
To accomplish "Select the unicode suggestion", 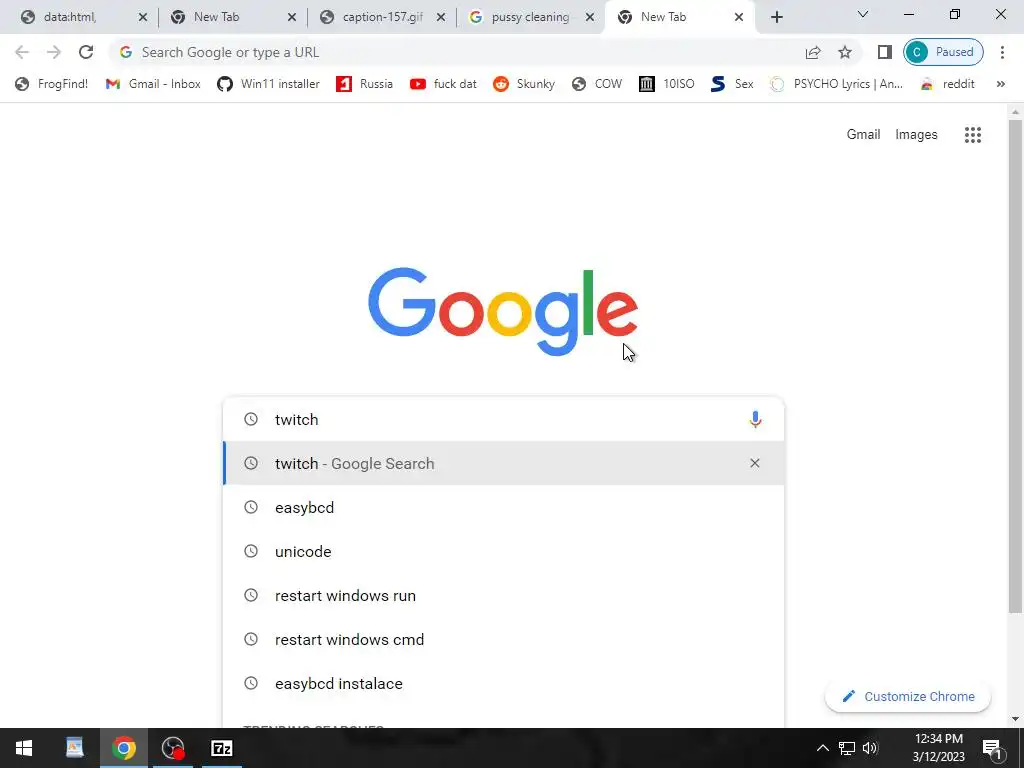I will [504, 551].
